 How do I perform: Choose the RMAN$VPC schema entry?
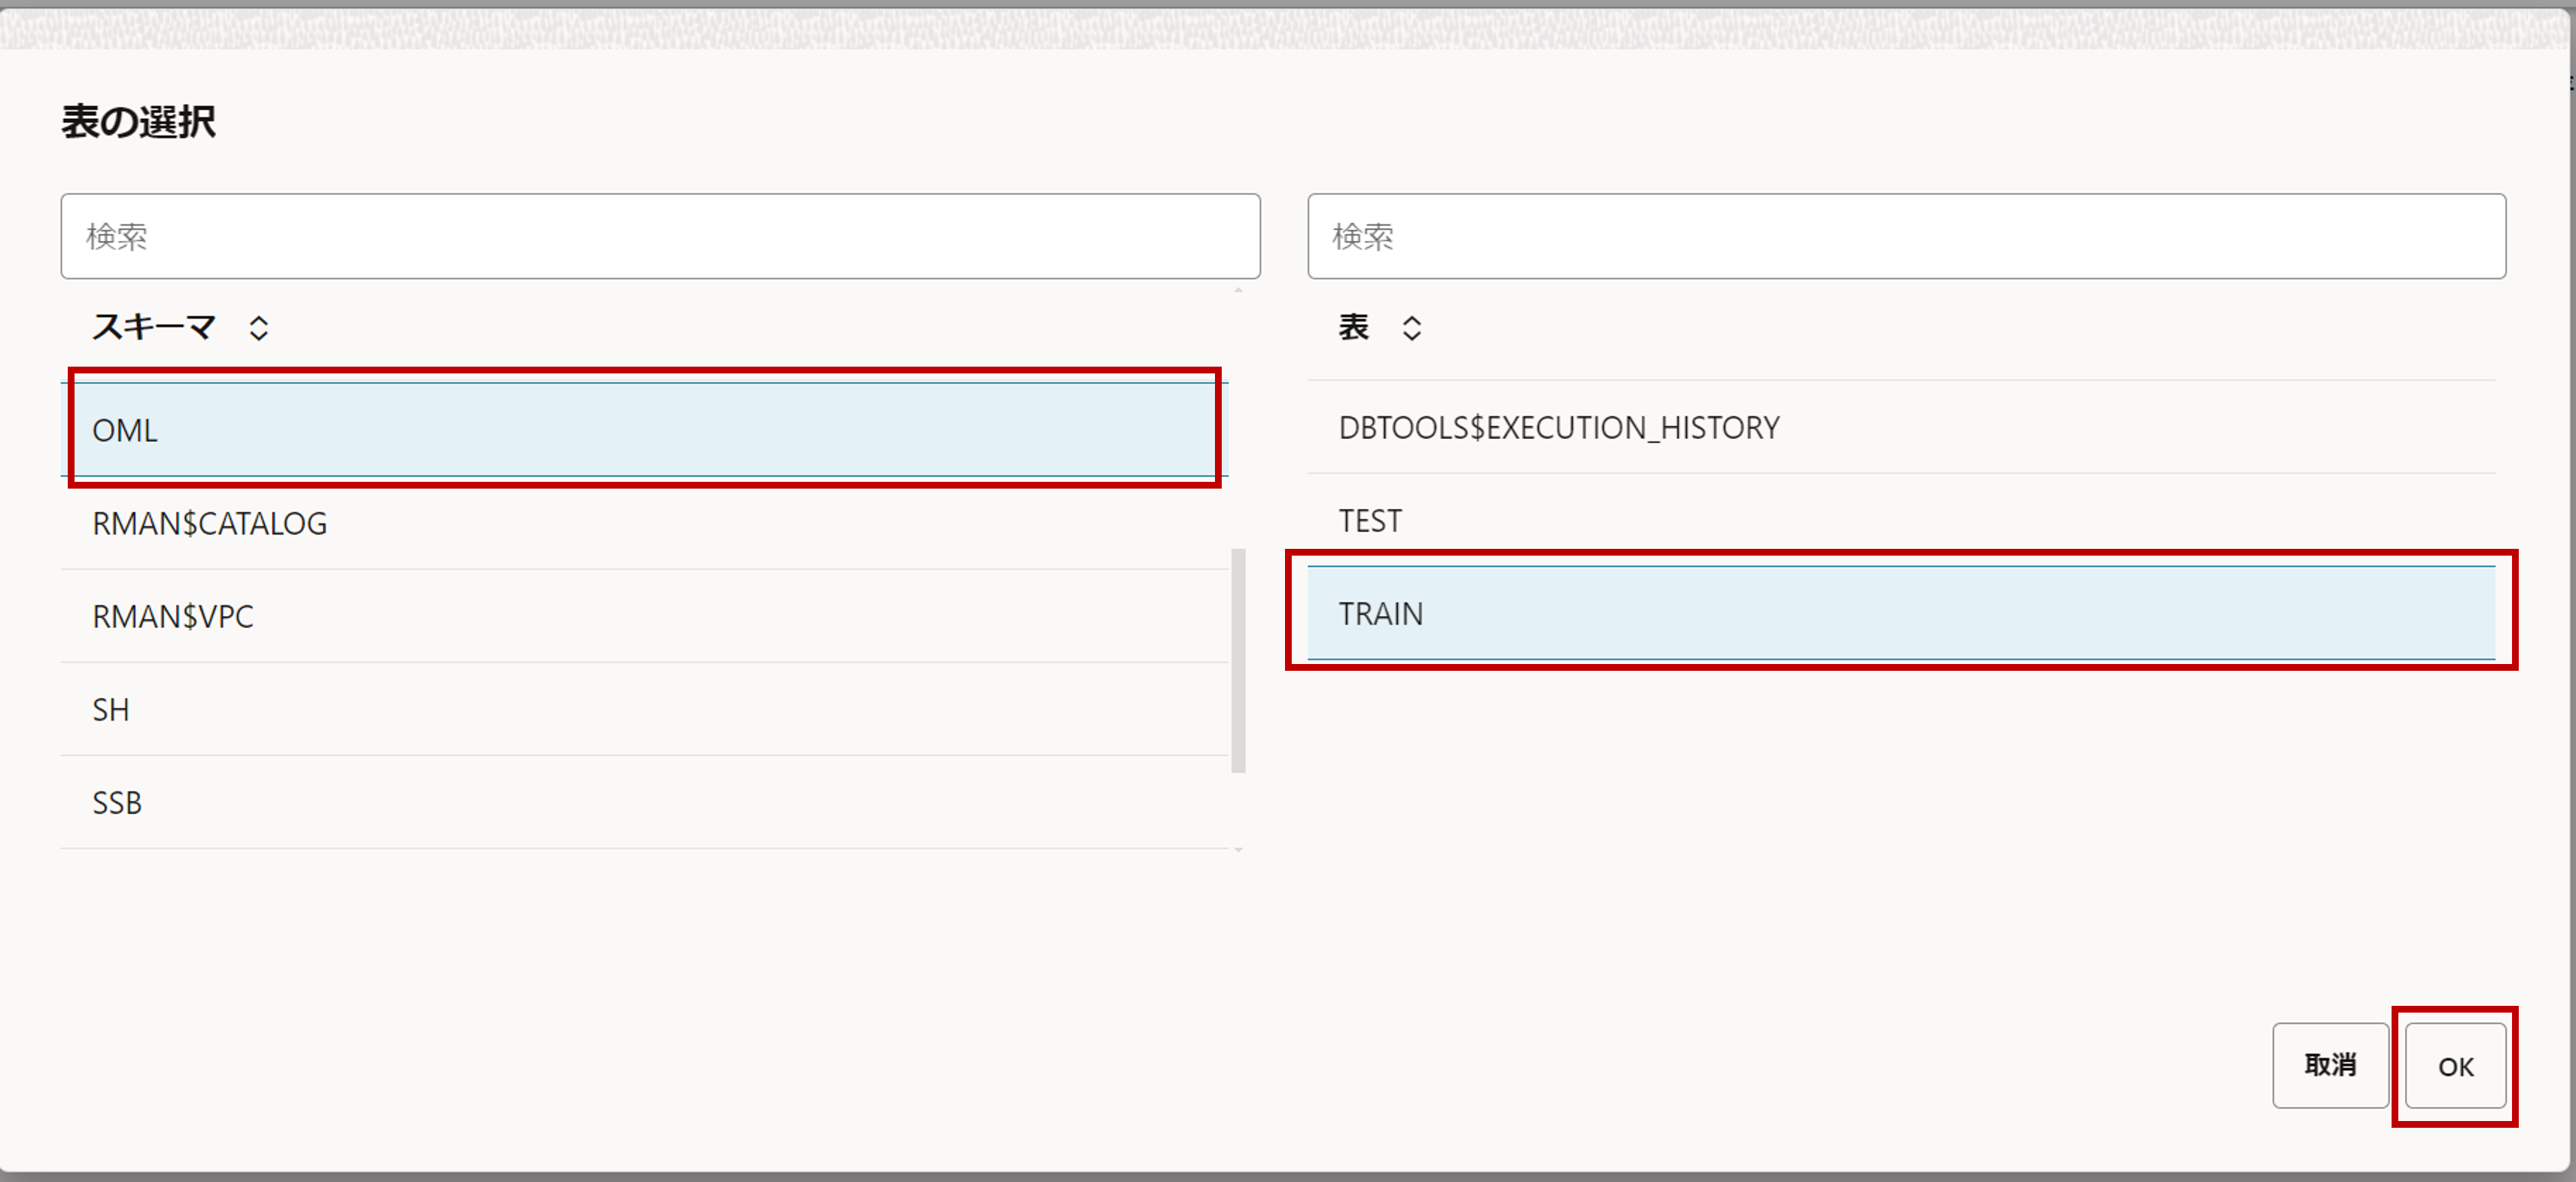coord(173,616)
